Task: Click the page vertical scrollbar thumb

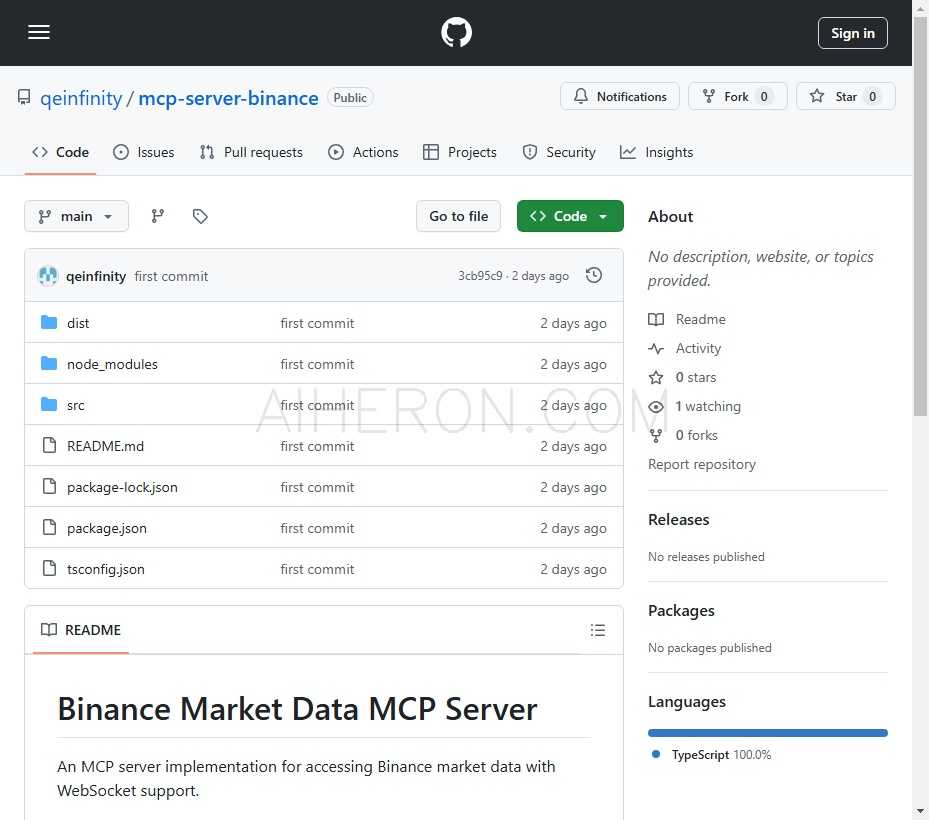Action: click(920, 216)
